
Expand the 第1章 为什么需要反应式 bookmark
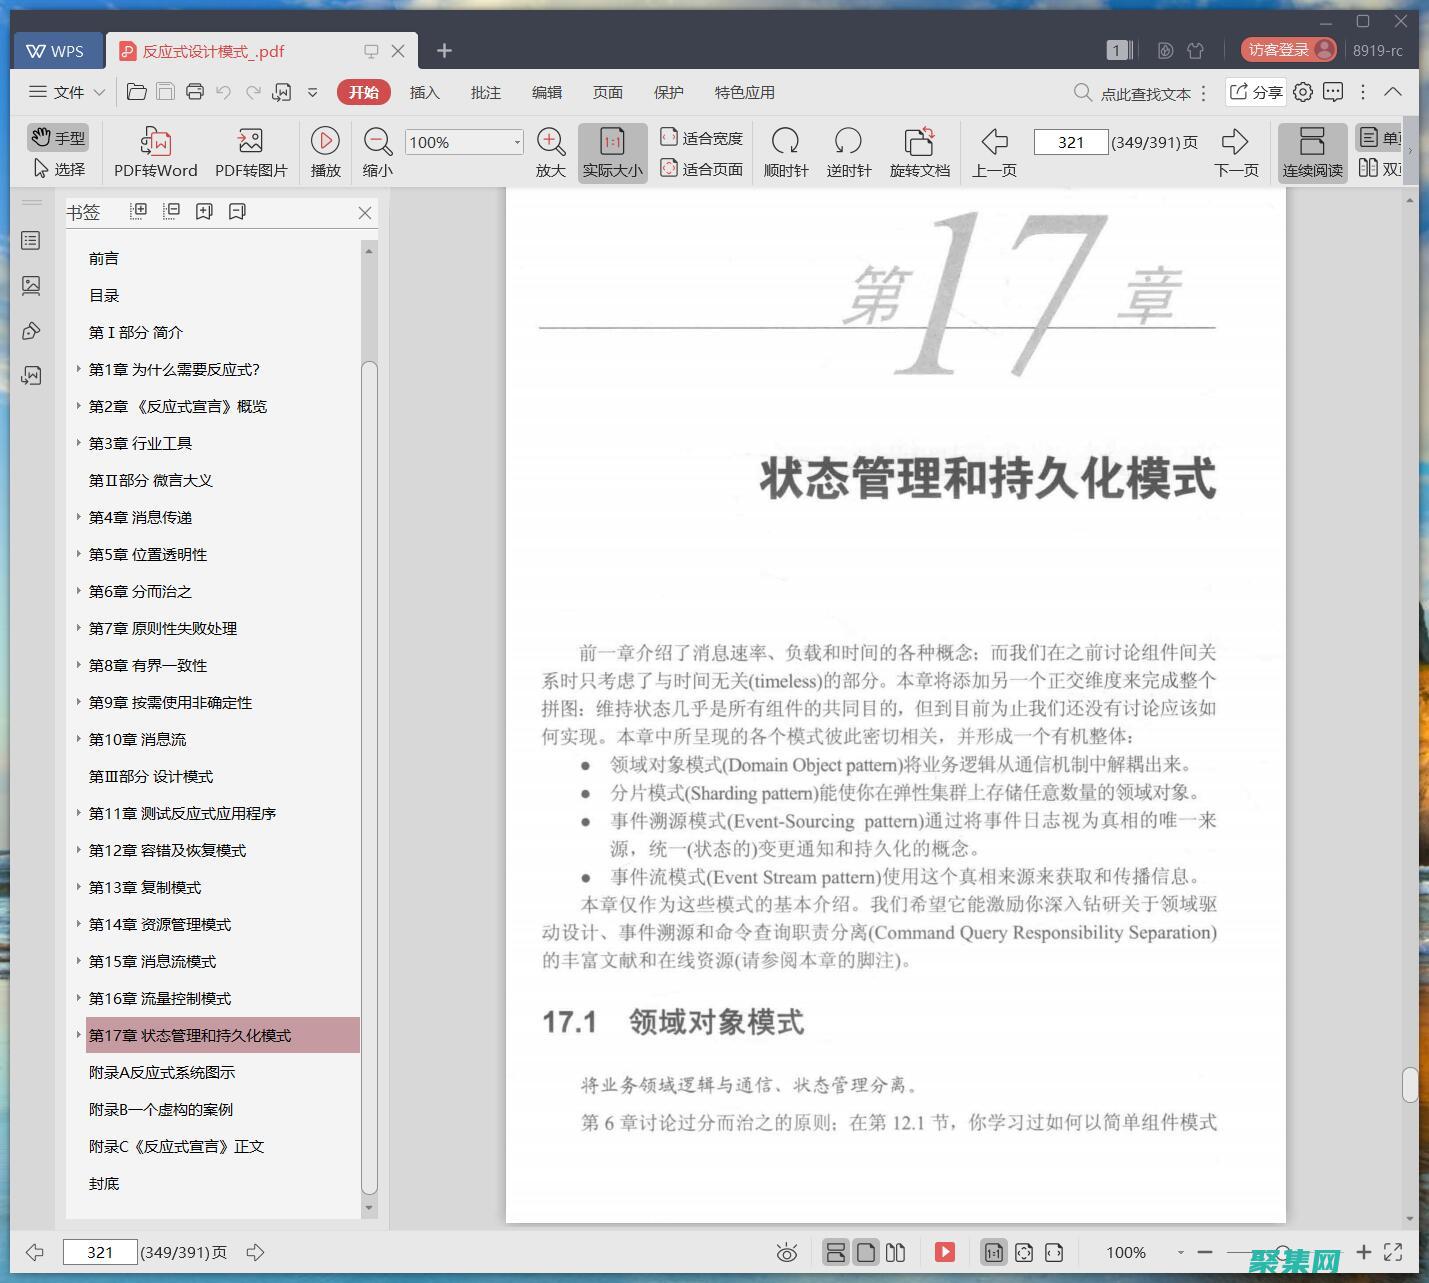(x=80, y=369)
